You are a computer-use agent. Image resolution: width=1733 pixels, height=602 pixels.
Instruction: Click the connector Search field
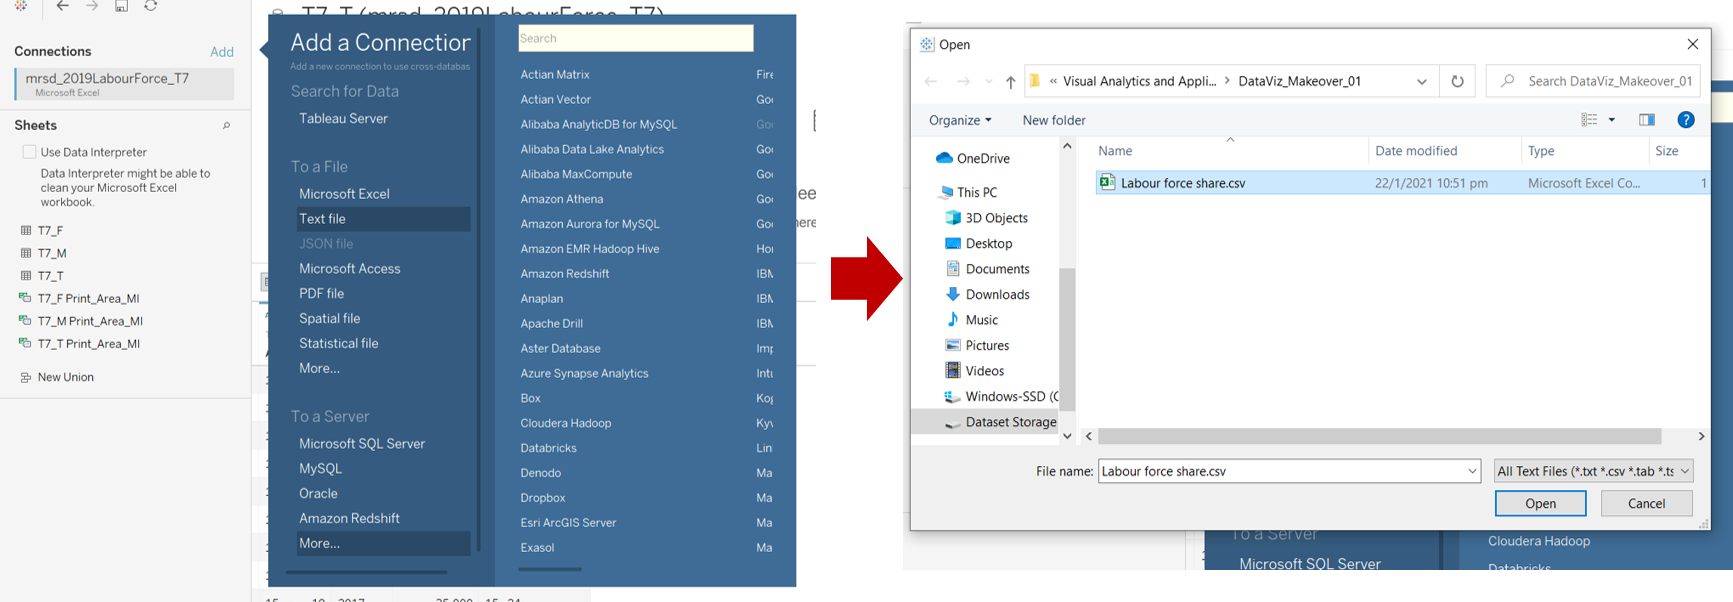[635, 39]
